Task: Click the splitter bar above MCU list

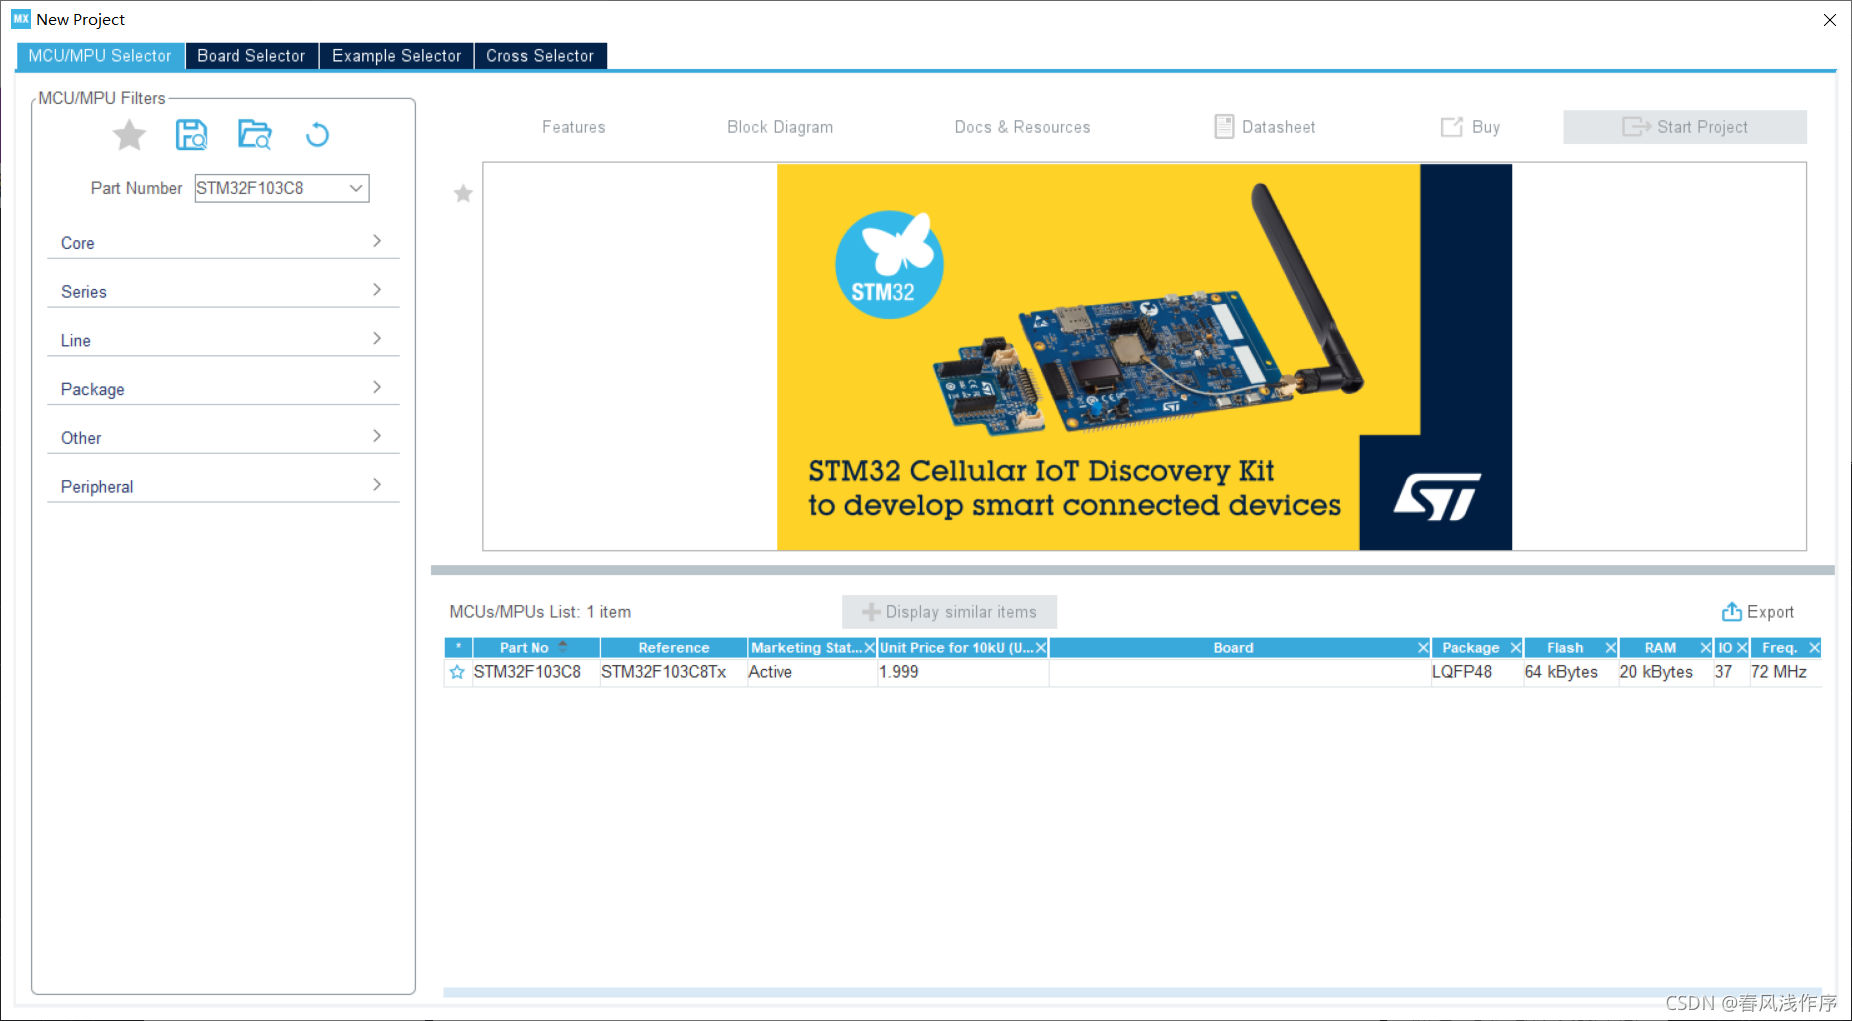Action: [1132, 571]
